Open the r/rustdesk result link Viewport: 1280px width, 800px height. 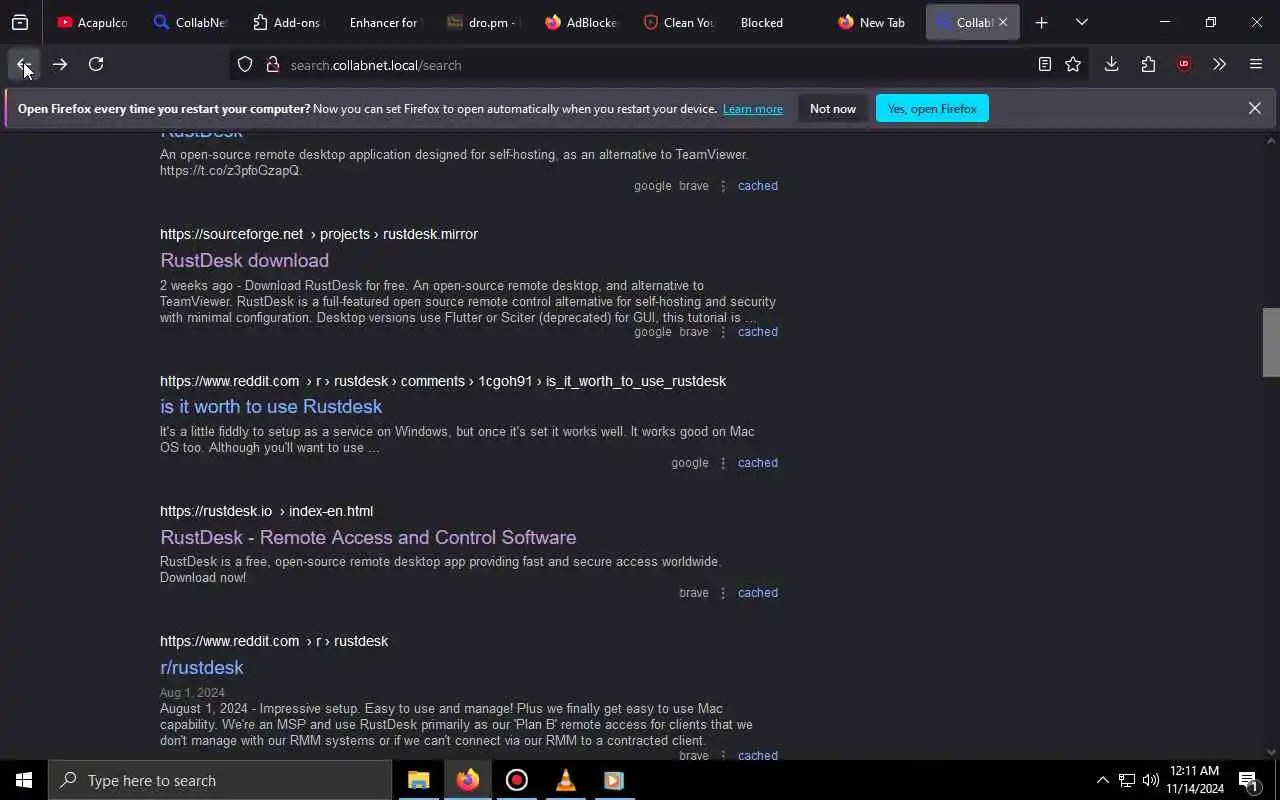pos(202,667)
